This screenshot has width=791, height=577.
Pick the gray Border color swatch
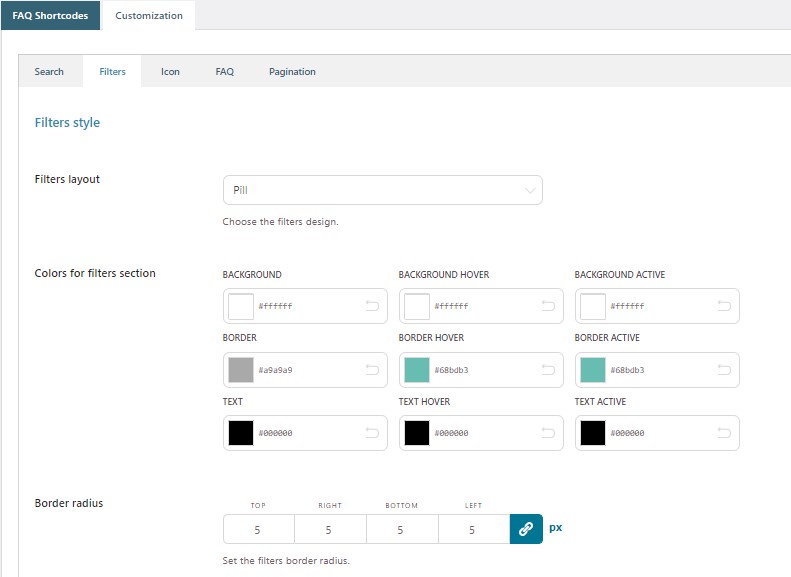241,370
